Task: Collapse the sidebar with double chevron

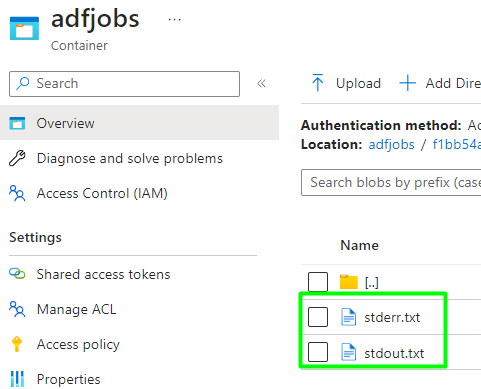Action: pos(261,83)
